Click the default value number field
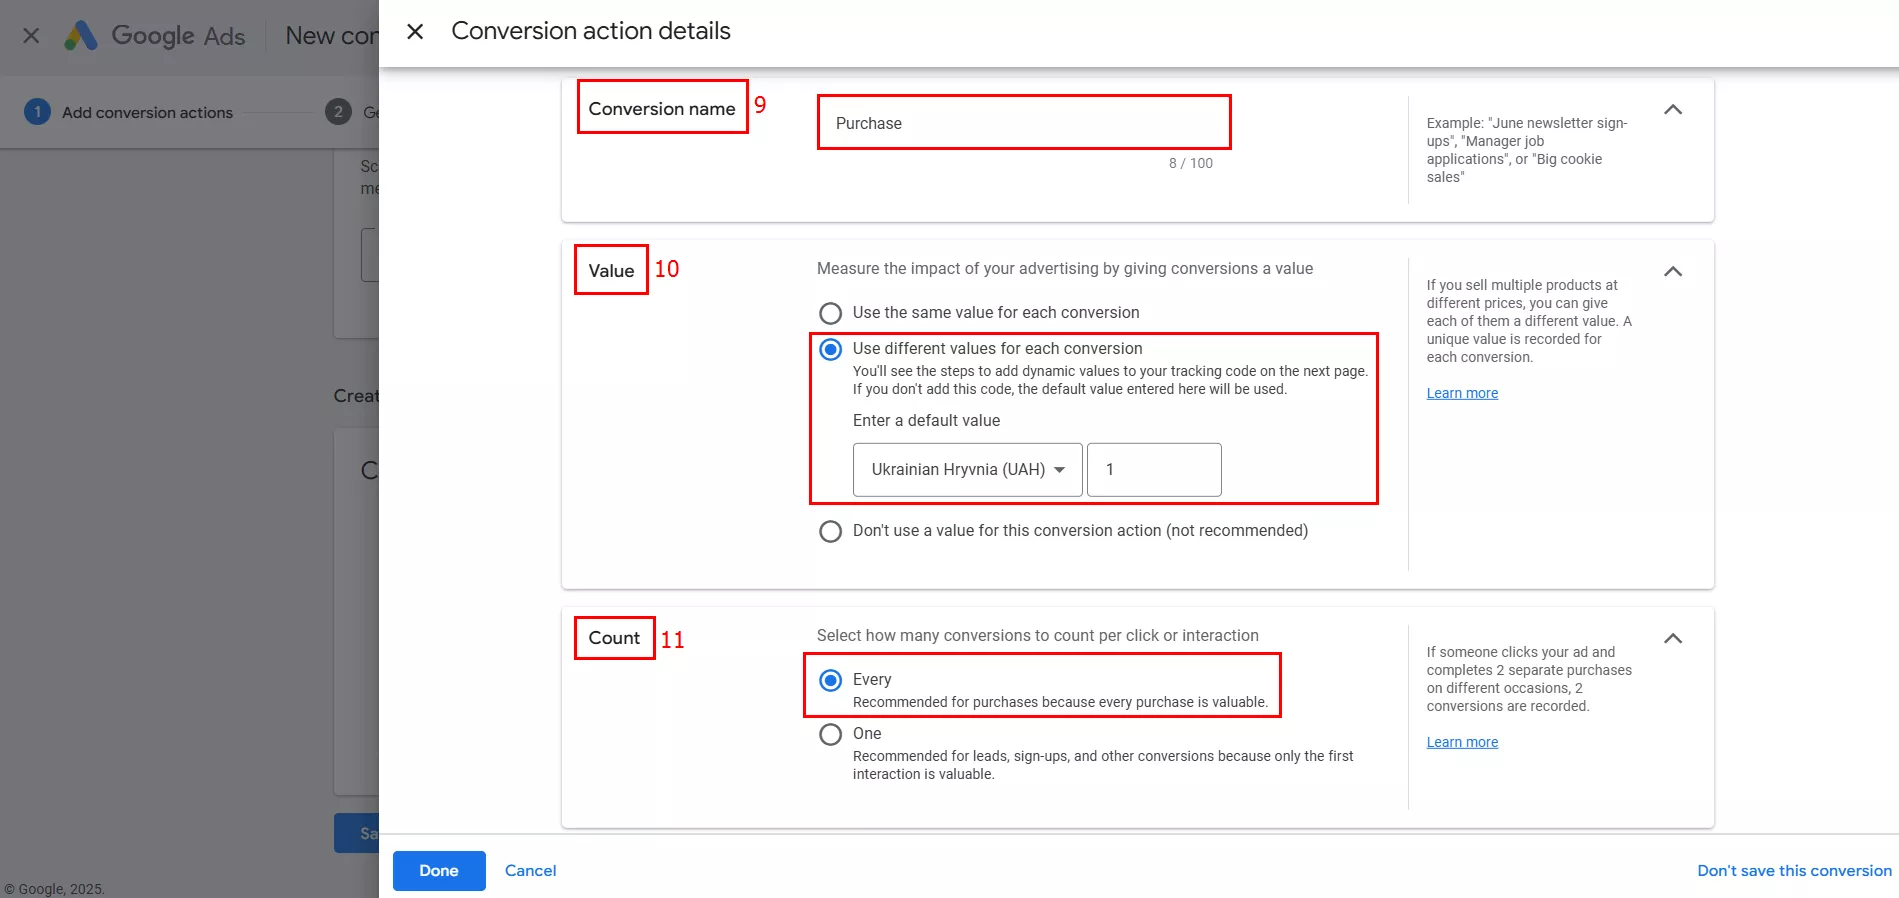This screenshot has height=898, width=1899. (x=1154, y=470)
